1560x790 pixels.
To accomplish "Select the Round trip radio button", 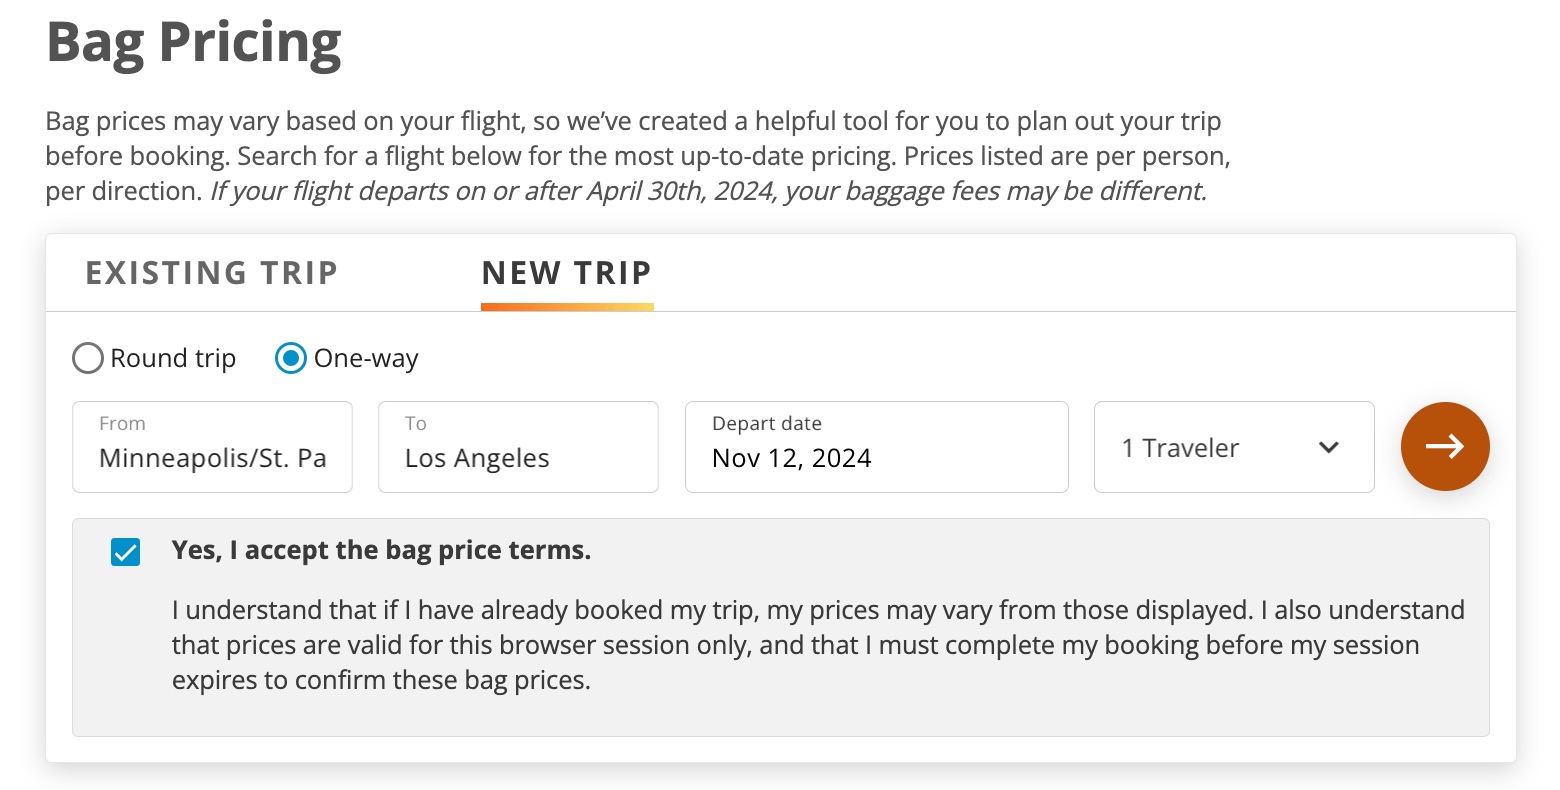I will (88, 358).
